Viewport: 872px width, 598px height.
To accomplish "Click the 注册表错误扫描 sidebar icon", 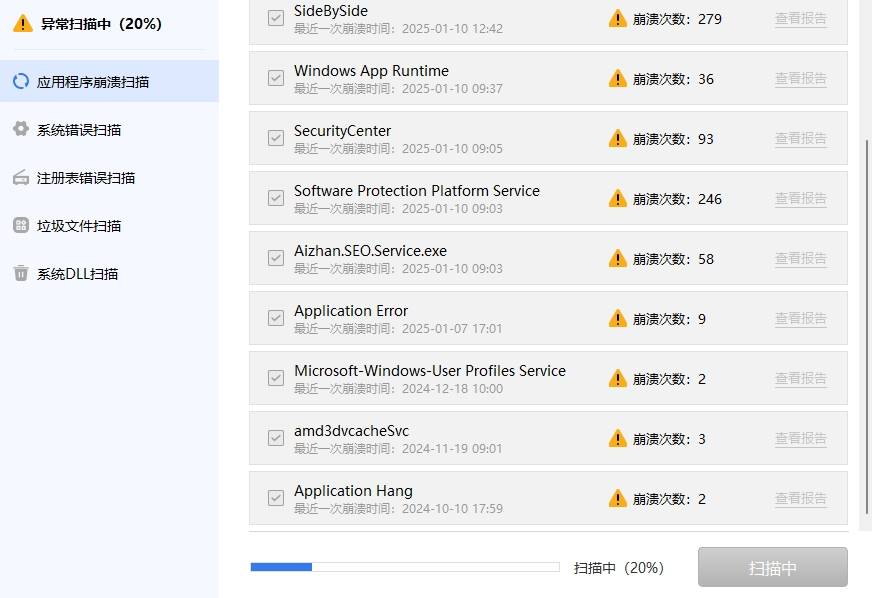I will click(x=20, y=178).
